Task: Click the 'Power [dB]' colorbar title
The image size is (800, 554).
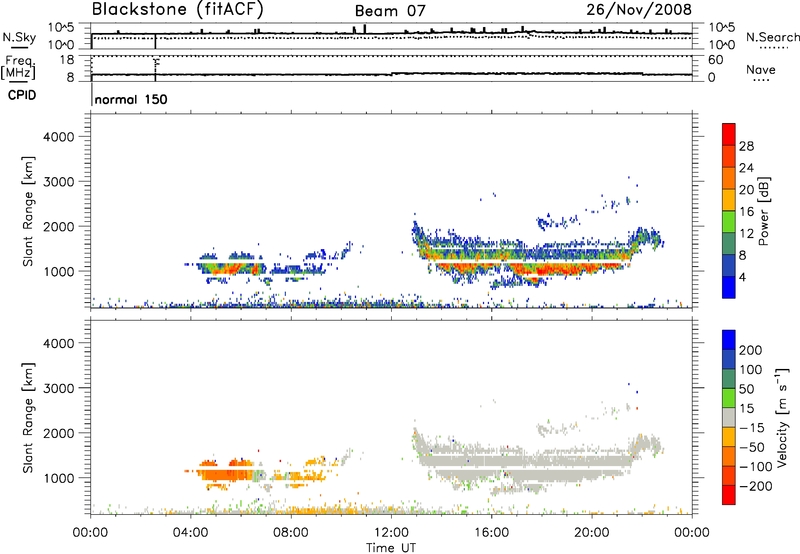Action: click(x=763, y=211)
